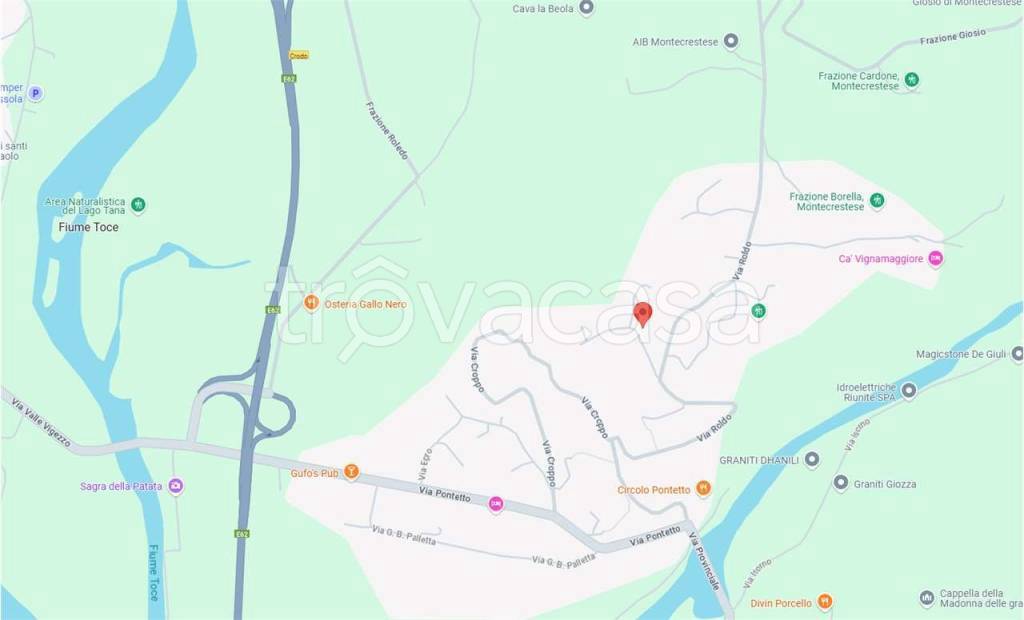Screen dimensions: 1024x620
Task: Click the Cappella della Madonna museum icon
Action: [927, 597]
